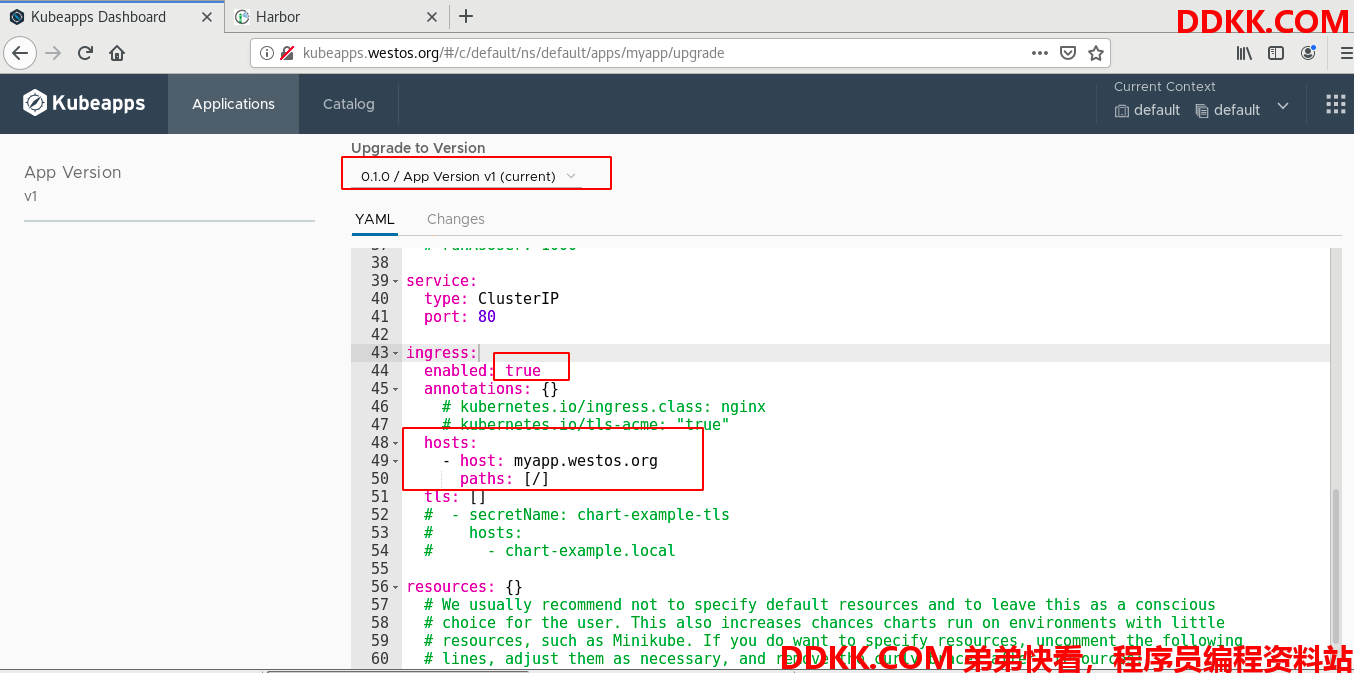Show site information icon in address bar
This screenshot has width=1354, height=673.
[x=267, y=53]
